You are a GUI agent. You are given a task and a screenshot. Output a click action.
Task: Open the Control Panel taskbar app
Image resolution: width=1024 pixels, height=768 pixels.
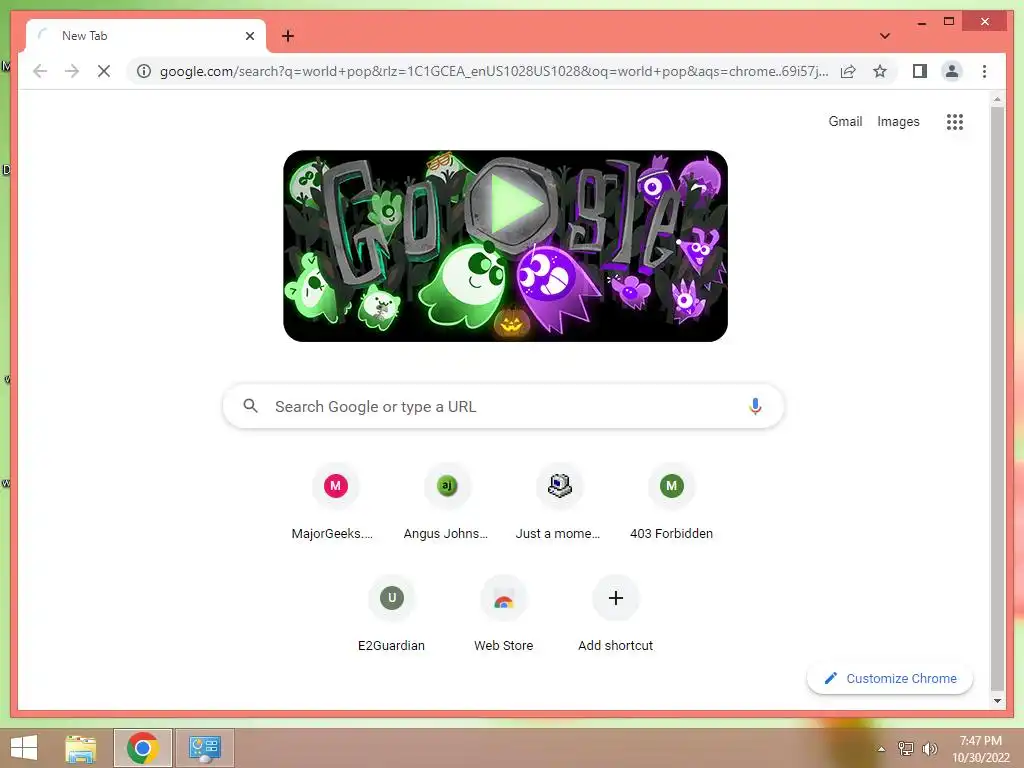[x=205, y=748]
